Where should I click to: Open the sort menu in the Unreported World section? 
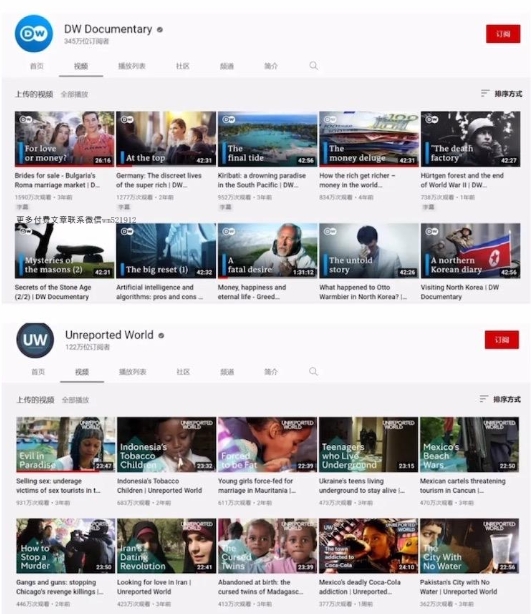(500, 399)
